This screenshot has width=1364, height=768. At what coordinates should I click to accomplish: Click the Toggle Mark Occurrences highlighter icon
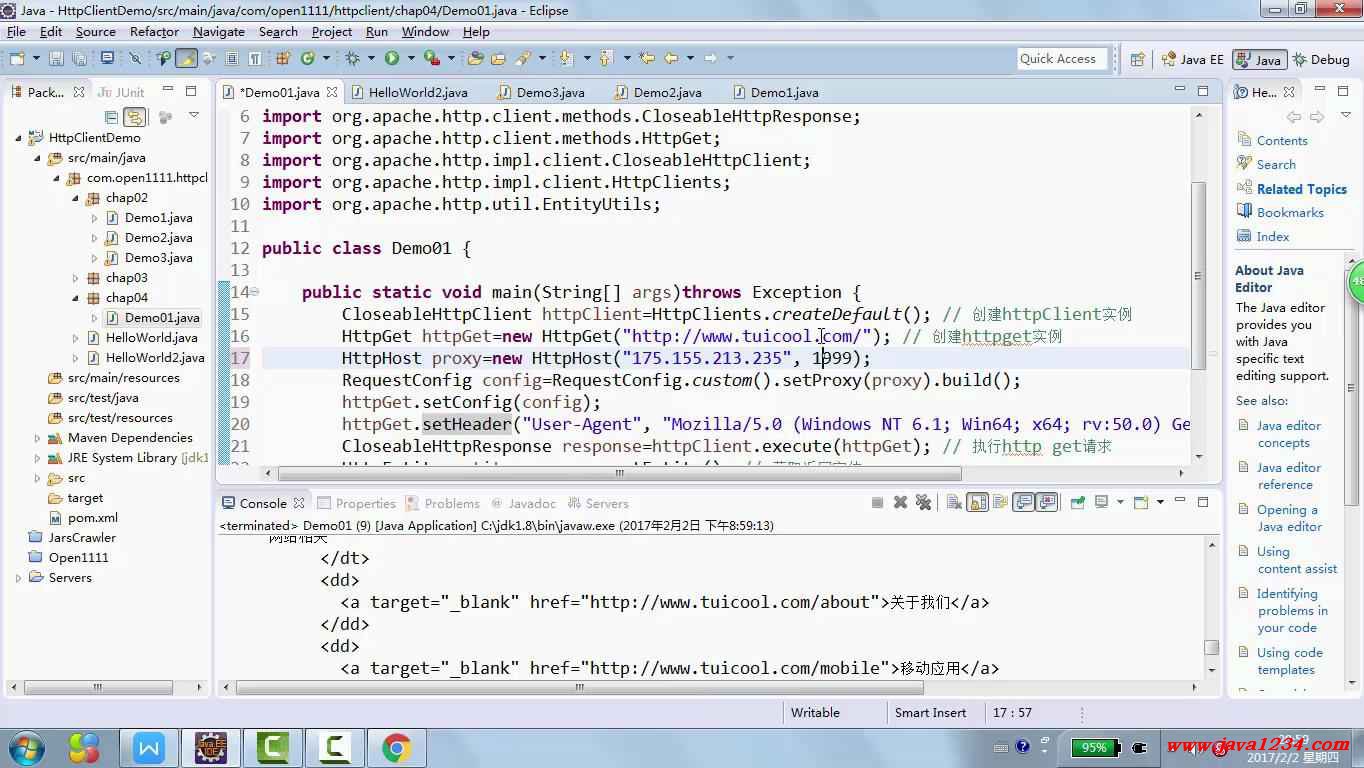[186, 59]
